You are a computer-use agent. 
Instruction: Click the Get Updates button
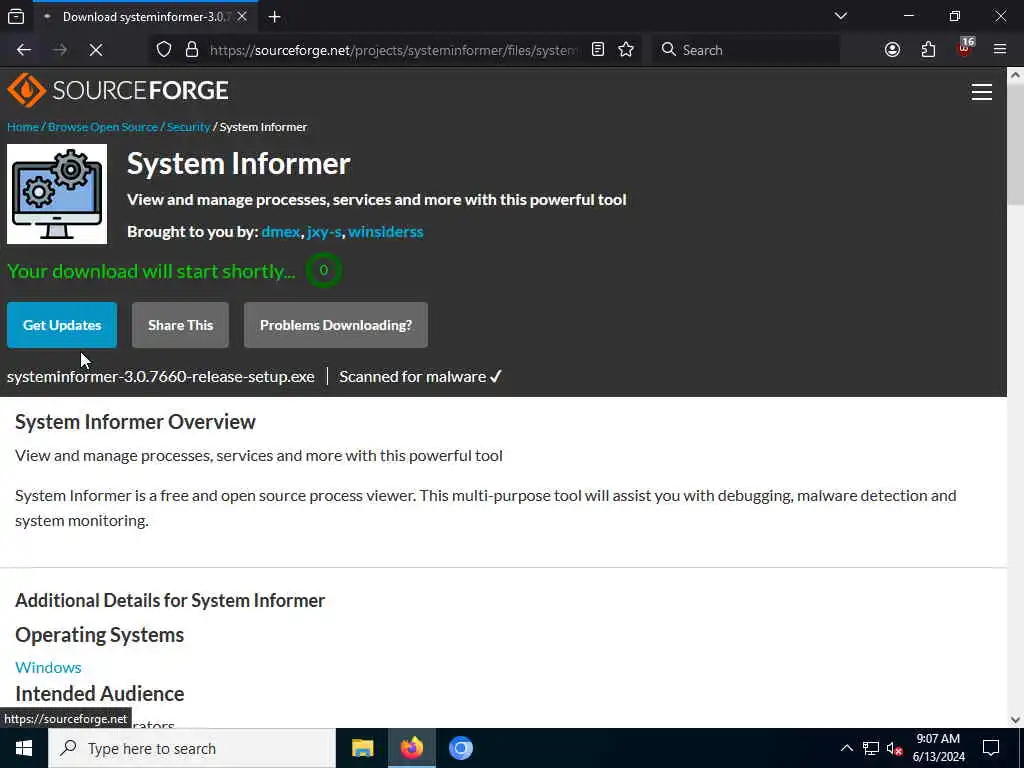62,325
